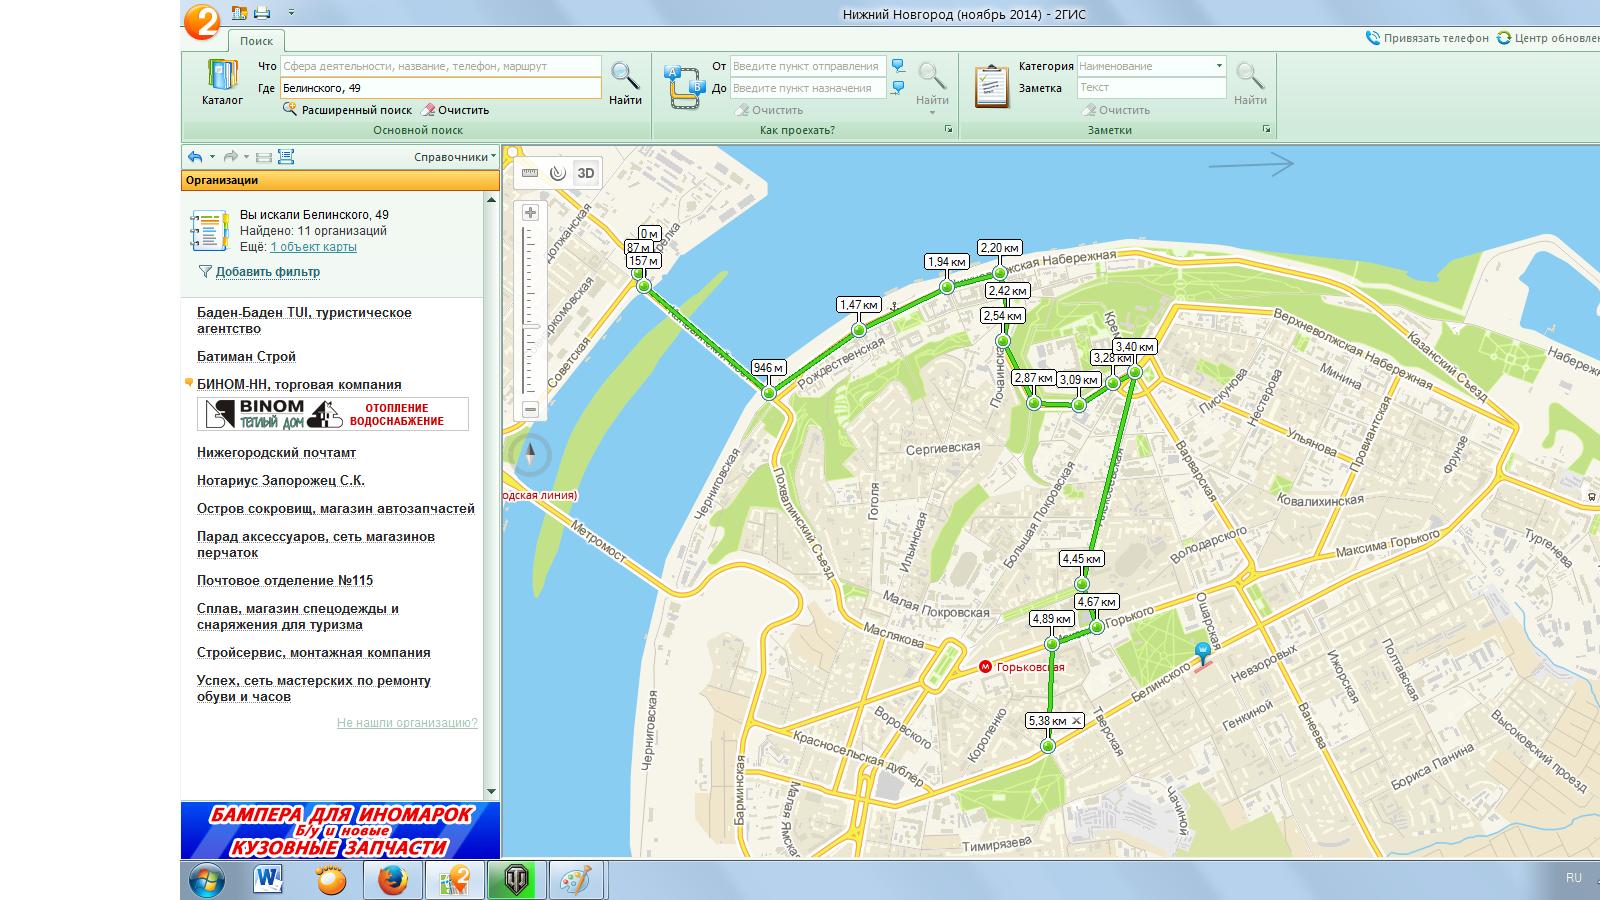Open Нотариус Запорожец С.К.
1600x900 pixels.
[x=281, y=480]
